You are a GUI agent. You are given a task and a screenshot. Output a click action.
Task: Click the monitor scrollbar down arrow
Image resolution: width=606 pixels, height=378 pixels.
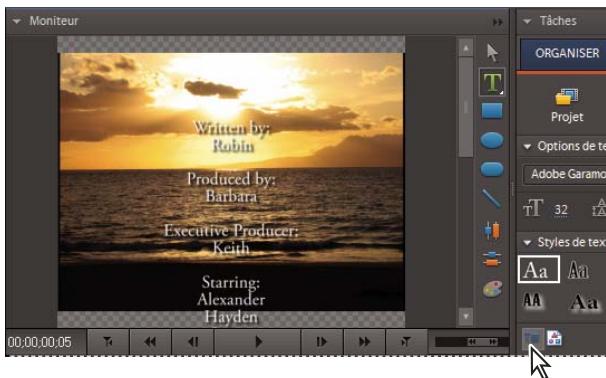click(466, 317)
